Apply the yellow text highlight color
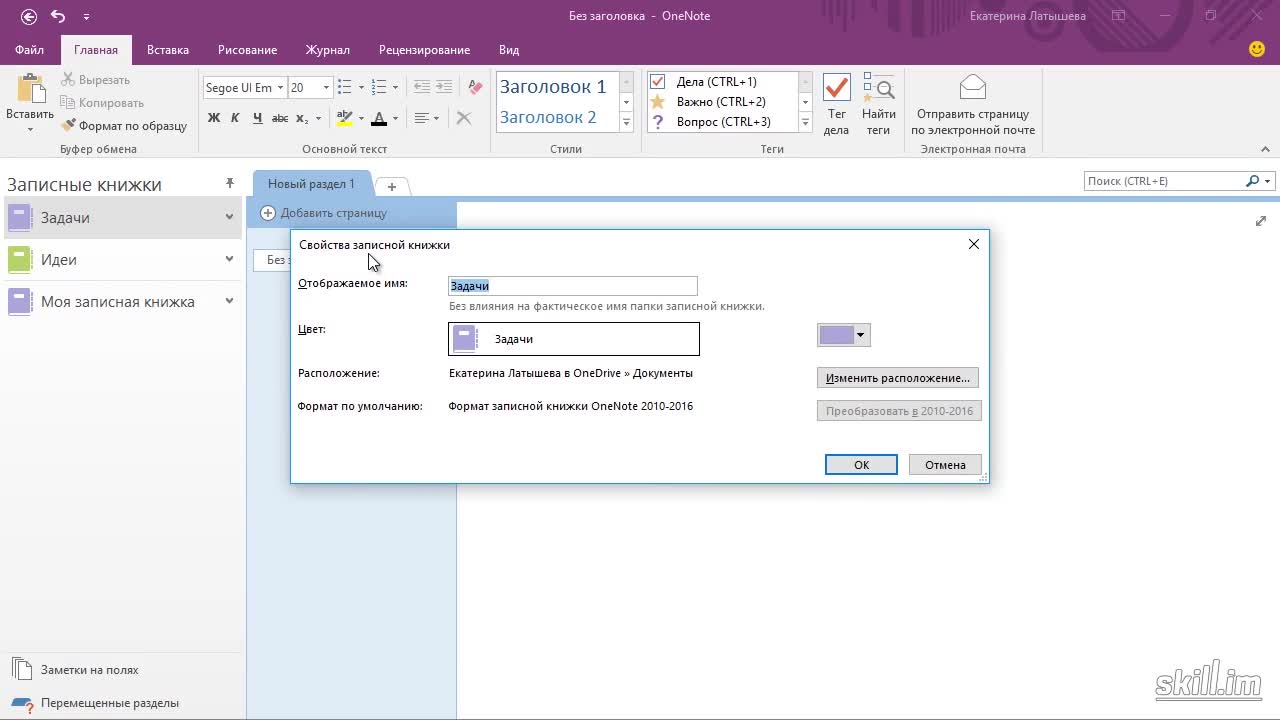The width and height of the screenshot is (1280, 720). pos(344,118)
